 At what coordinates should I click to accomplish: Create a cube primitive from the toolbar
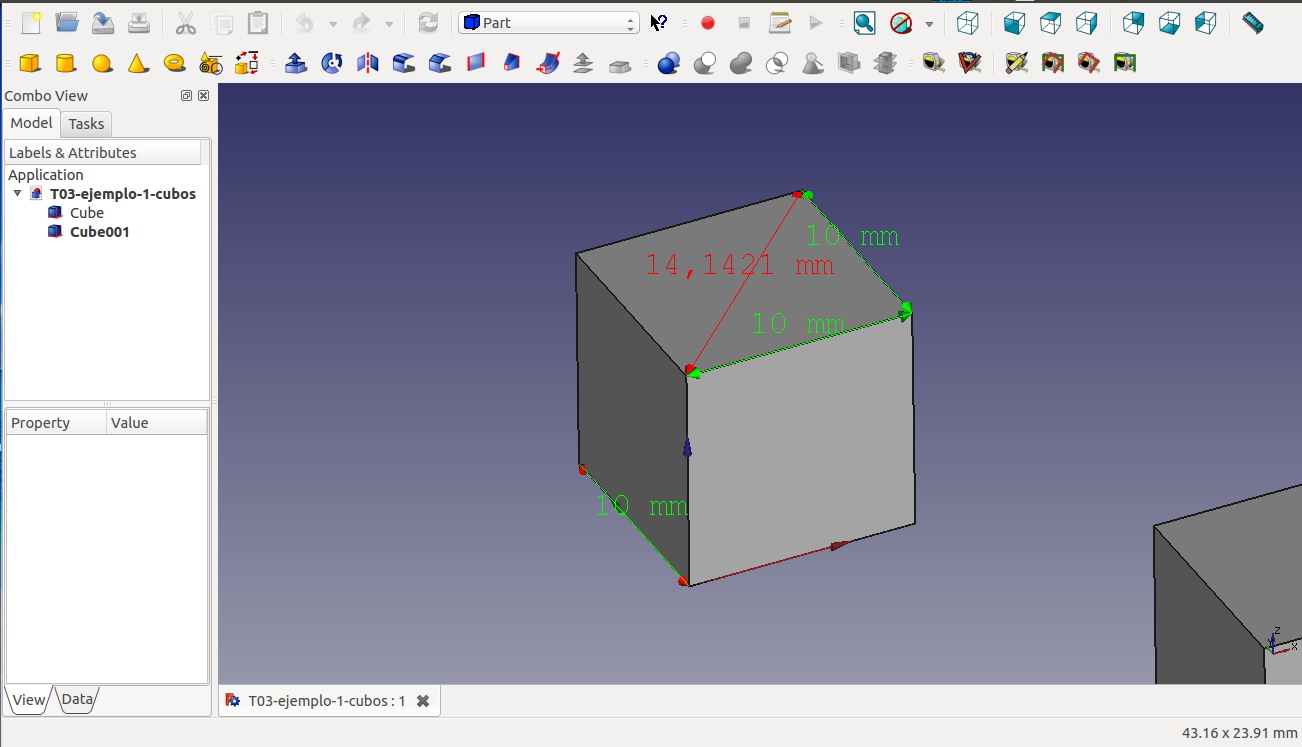pyautogui.click(x=30, y=64)
